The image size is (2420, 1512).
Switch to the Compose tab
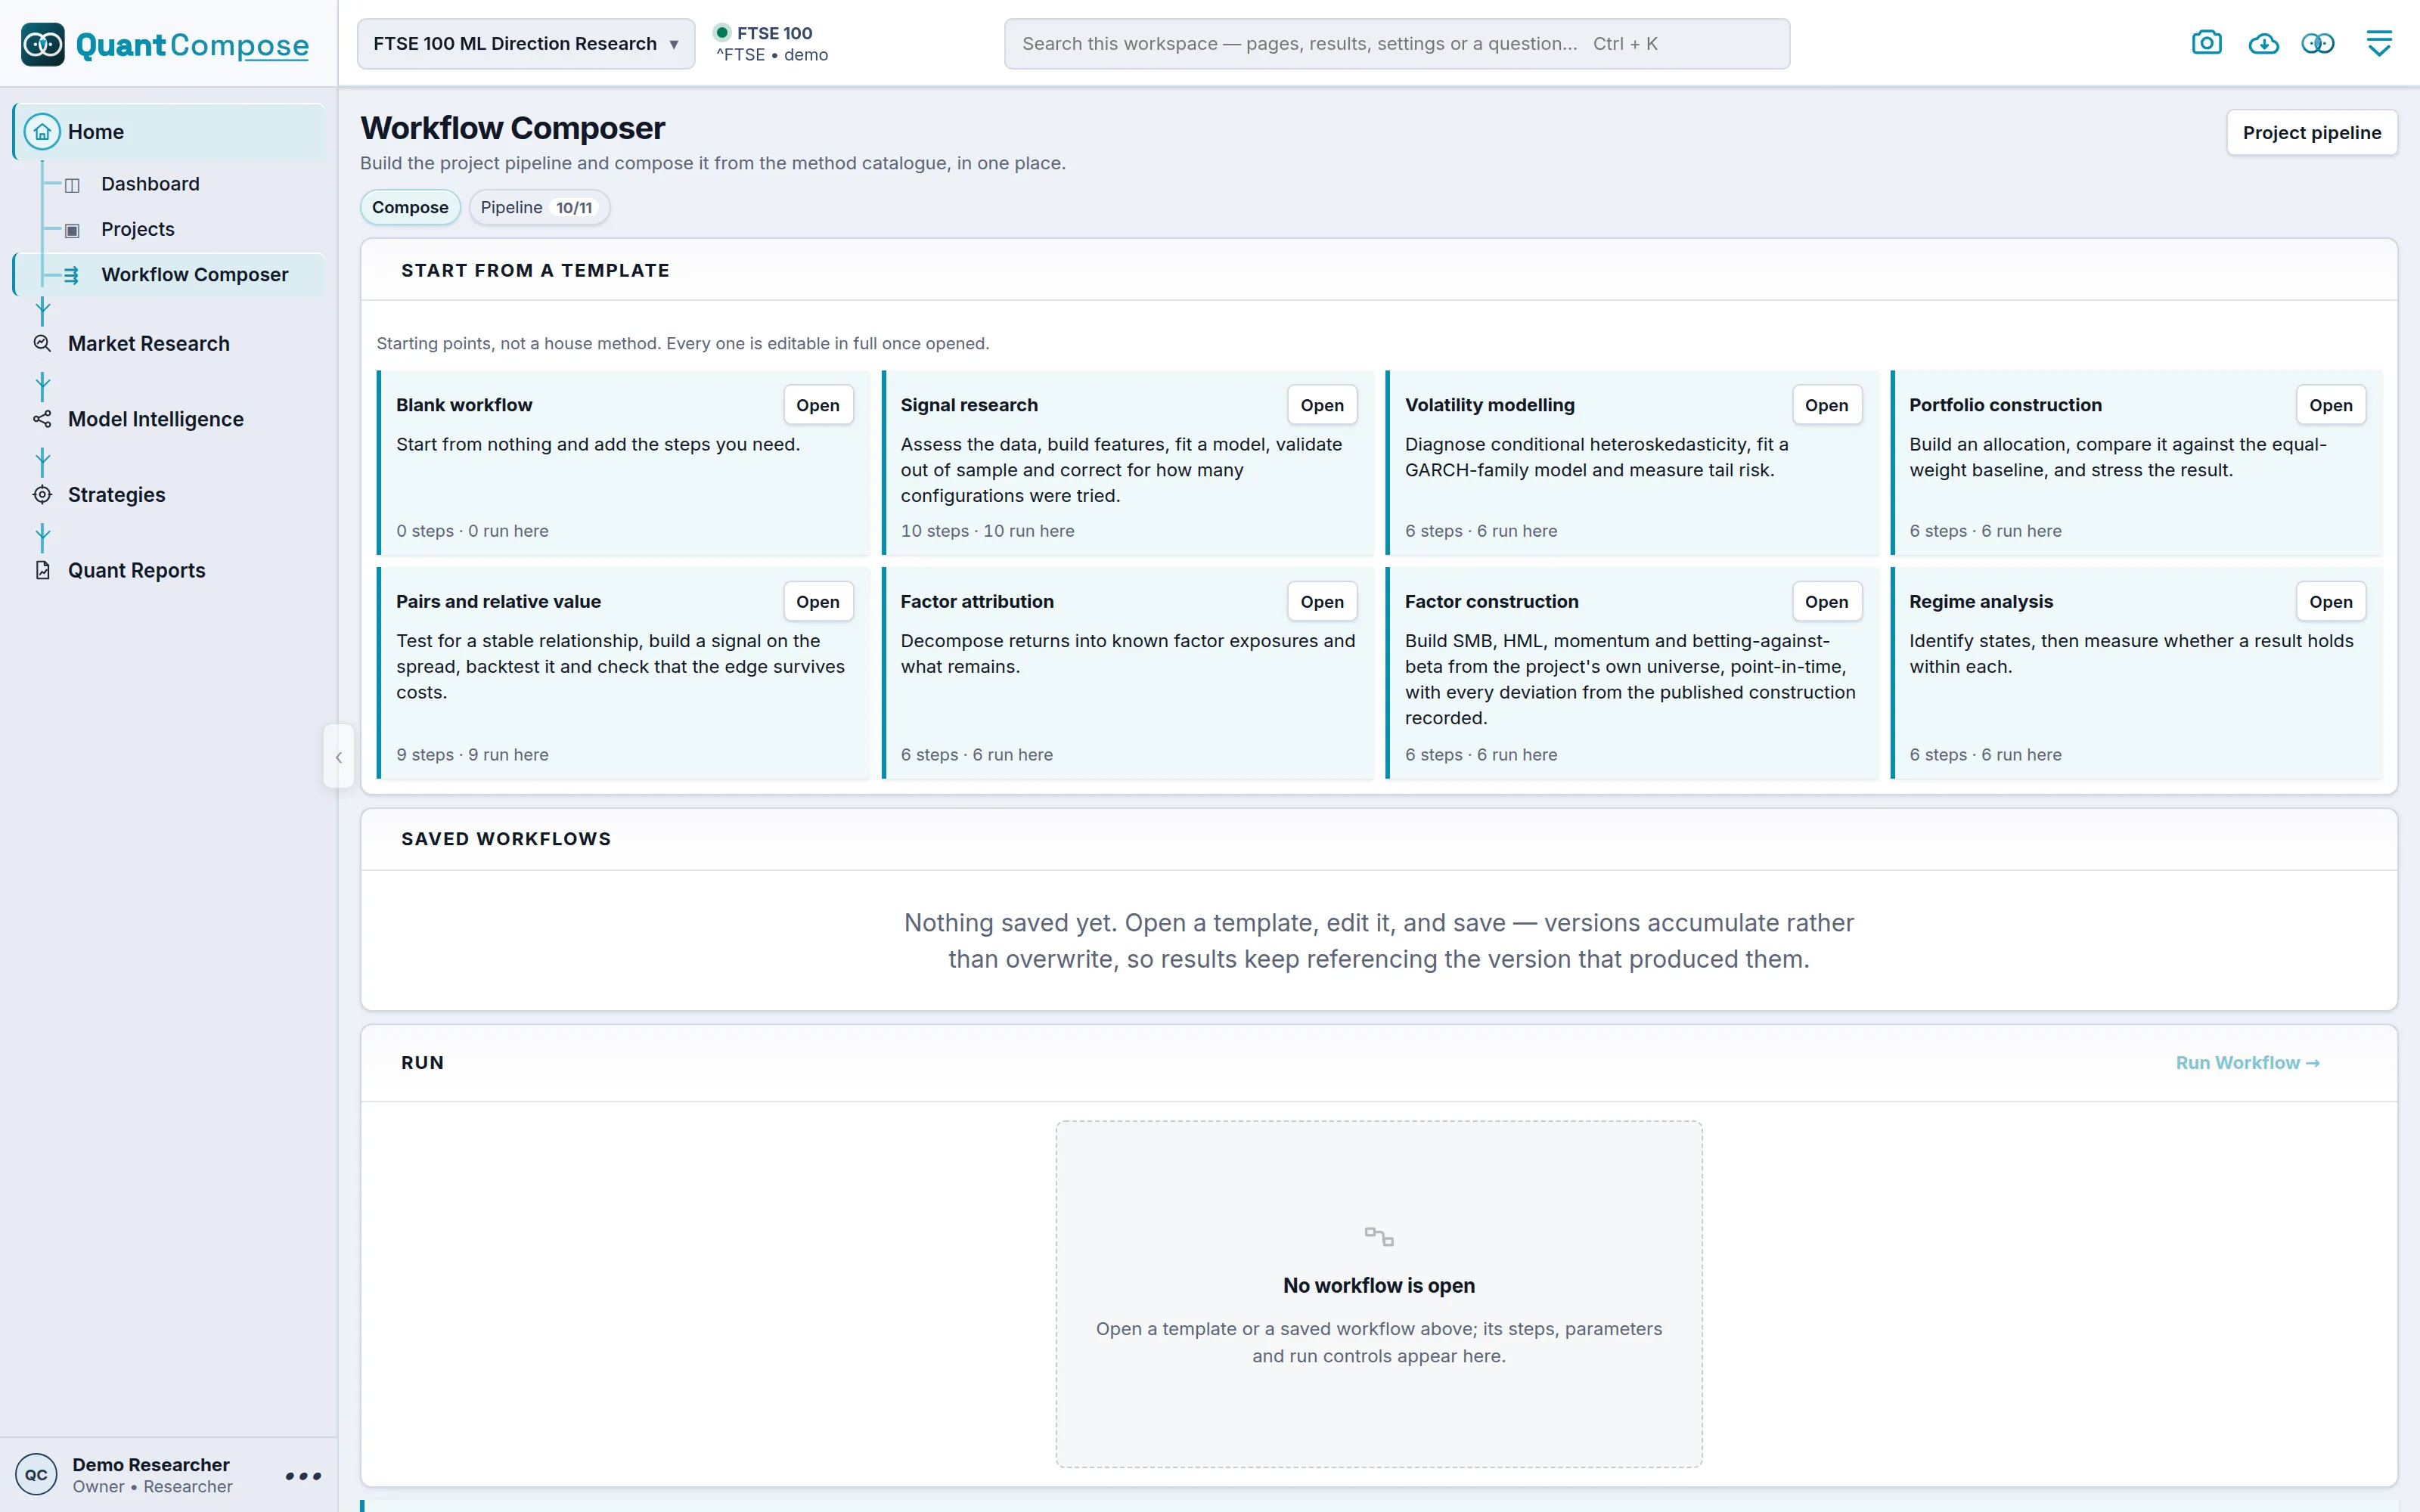pyautogui.click(x=410, y=207)
